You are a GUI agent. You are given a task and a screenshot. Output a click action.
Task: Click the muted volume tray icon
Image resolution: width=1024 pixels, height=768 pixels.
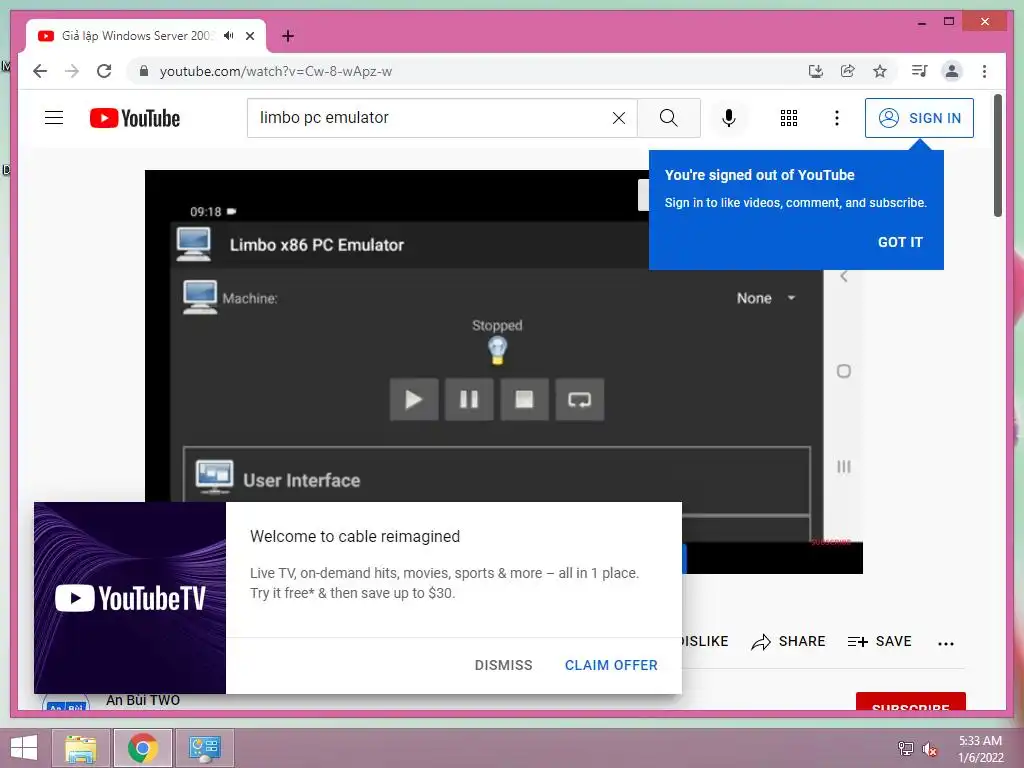(x=930, y=749)
